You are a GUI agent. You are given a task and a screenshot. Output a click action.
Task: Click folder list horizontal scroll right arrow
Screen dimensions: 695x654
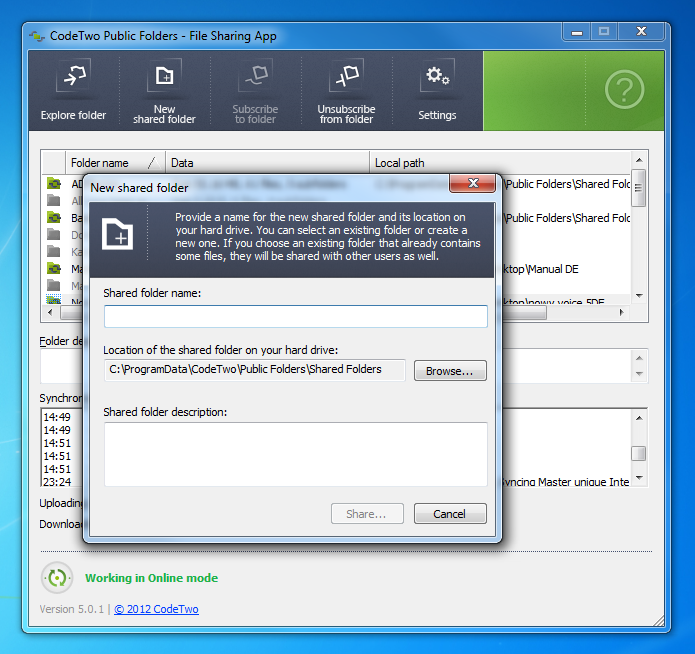coord(622,313)
